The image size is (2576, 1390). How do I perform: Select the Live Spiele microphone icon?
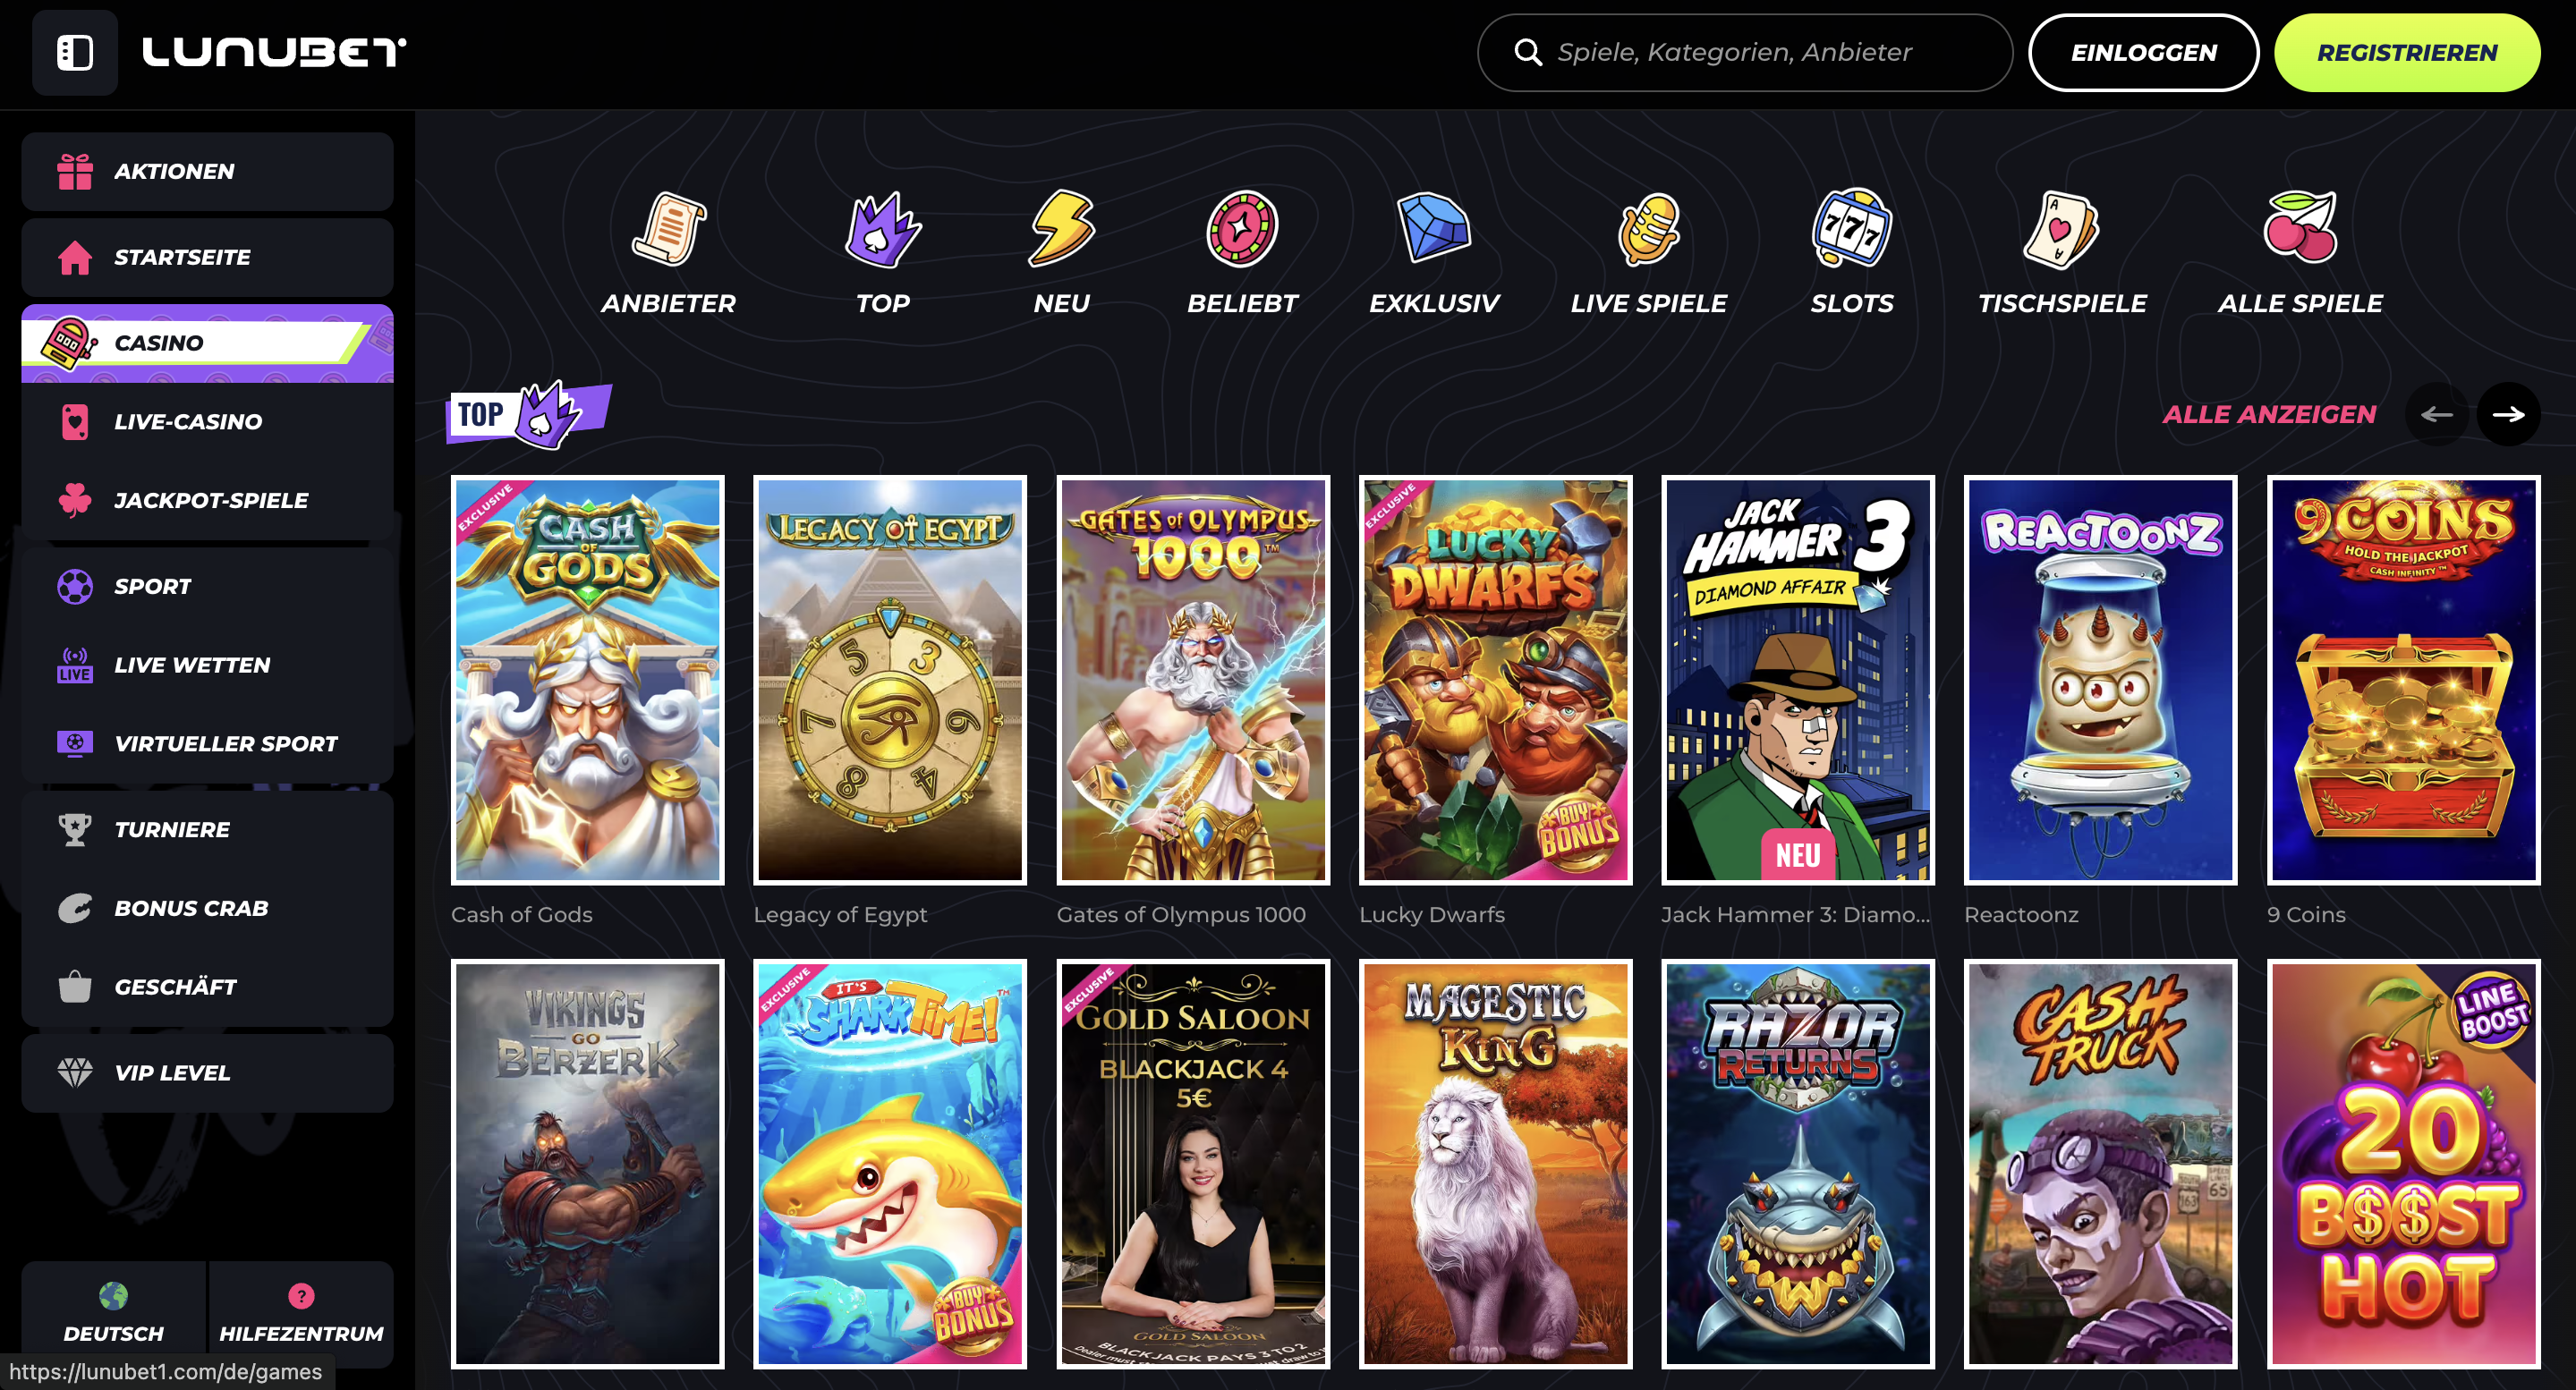click(x=1648, y=229)
